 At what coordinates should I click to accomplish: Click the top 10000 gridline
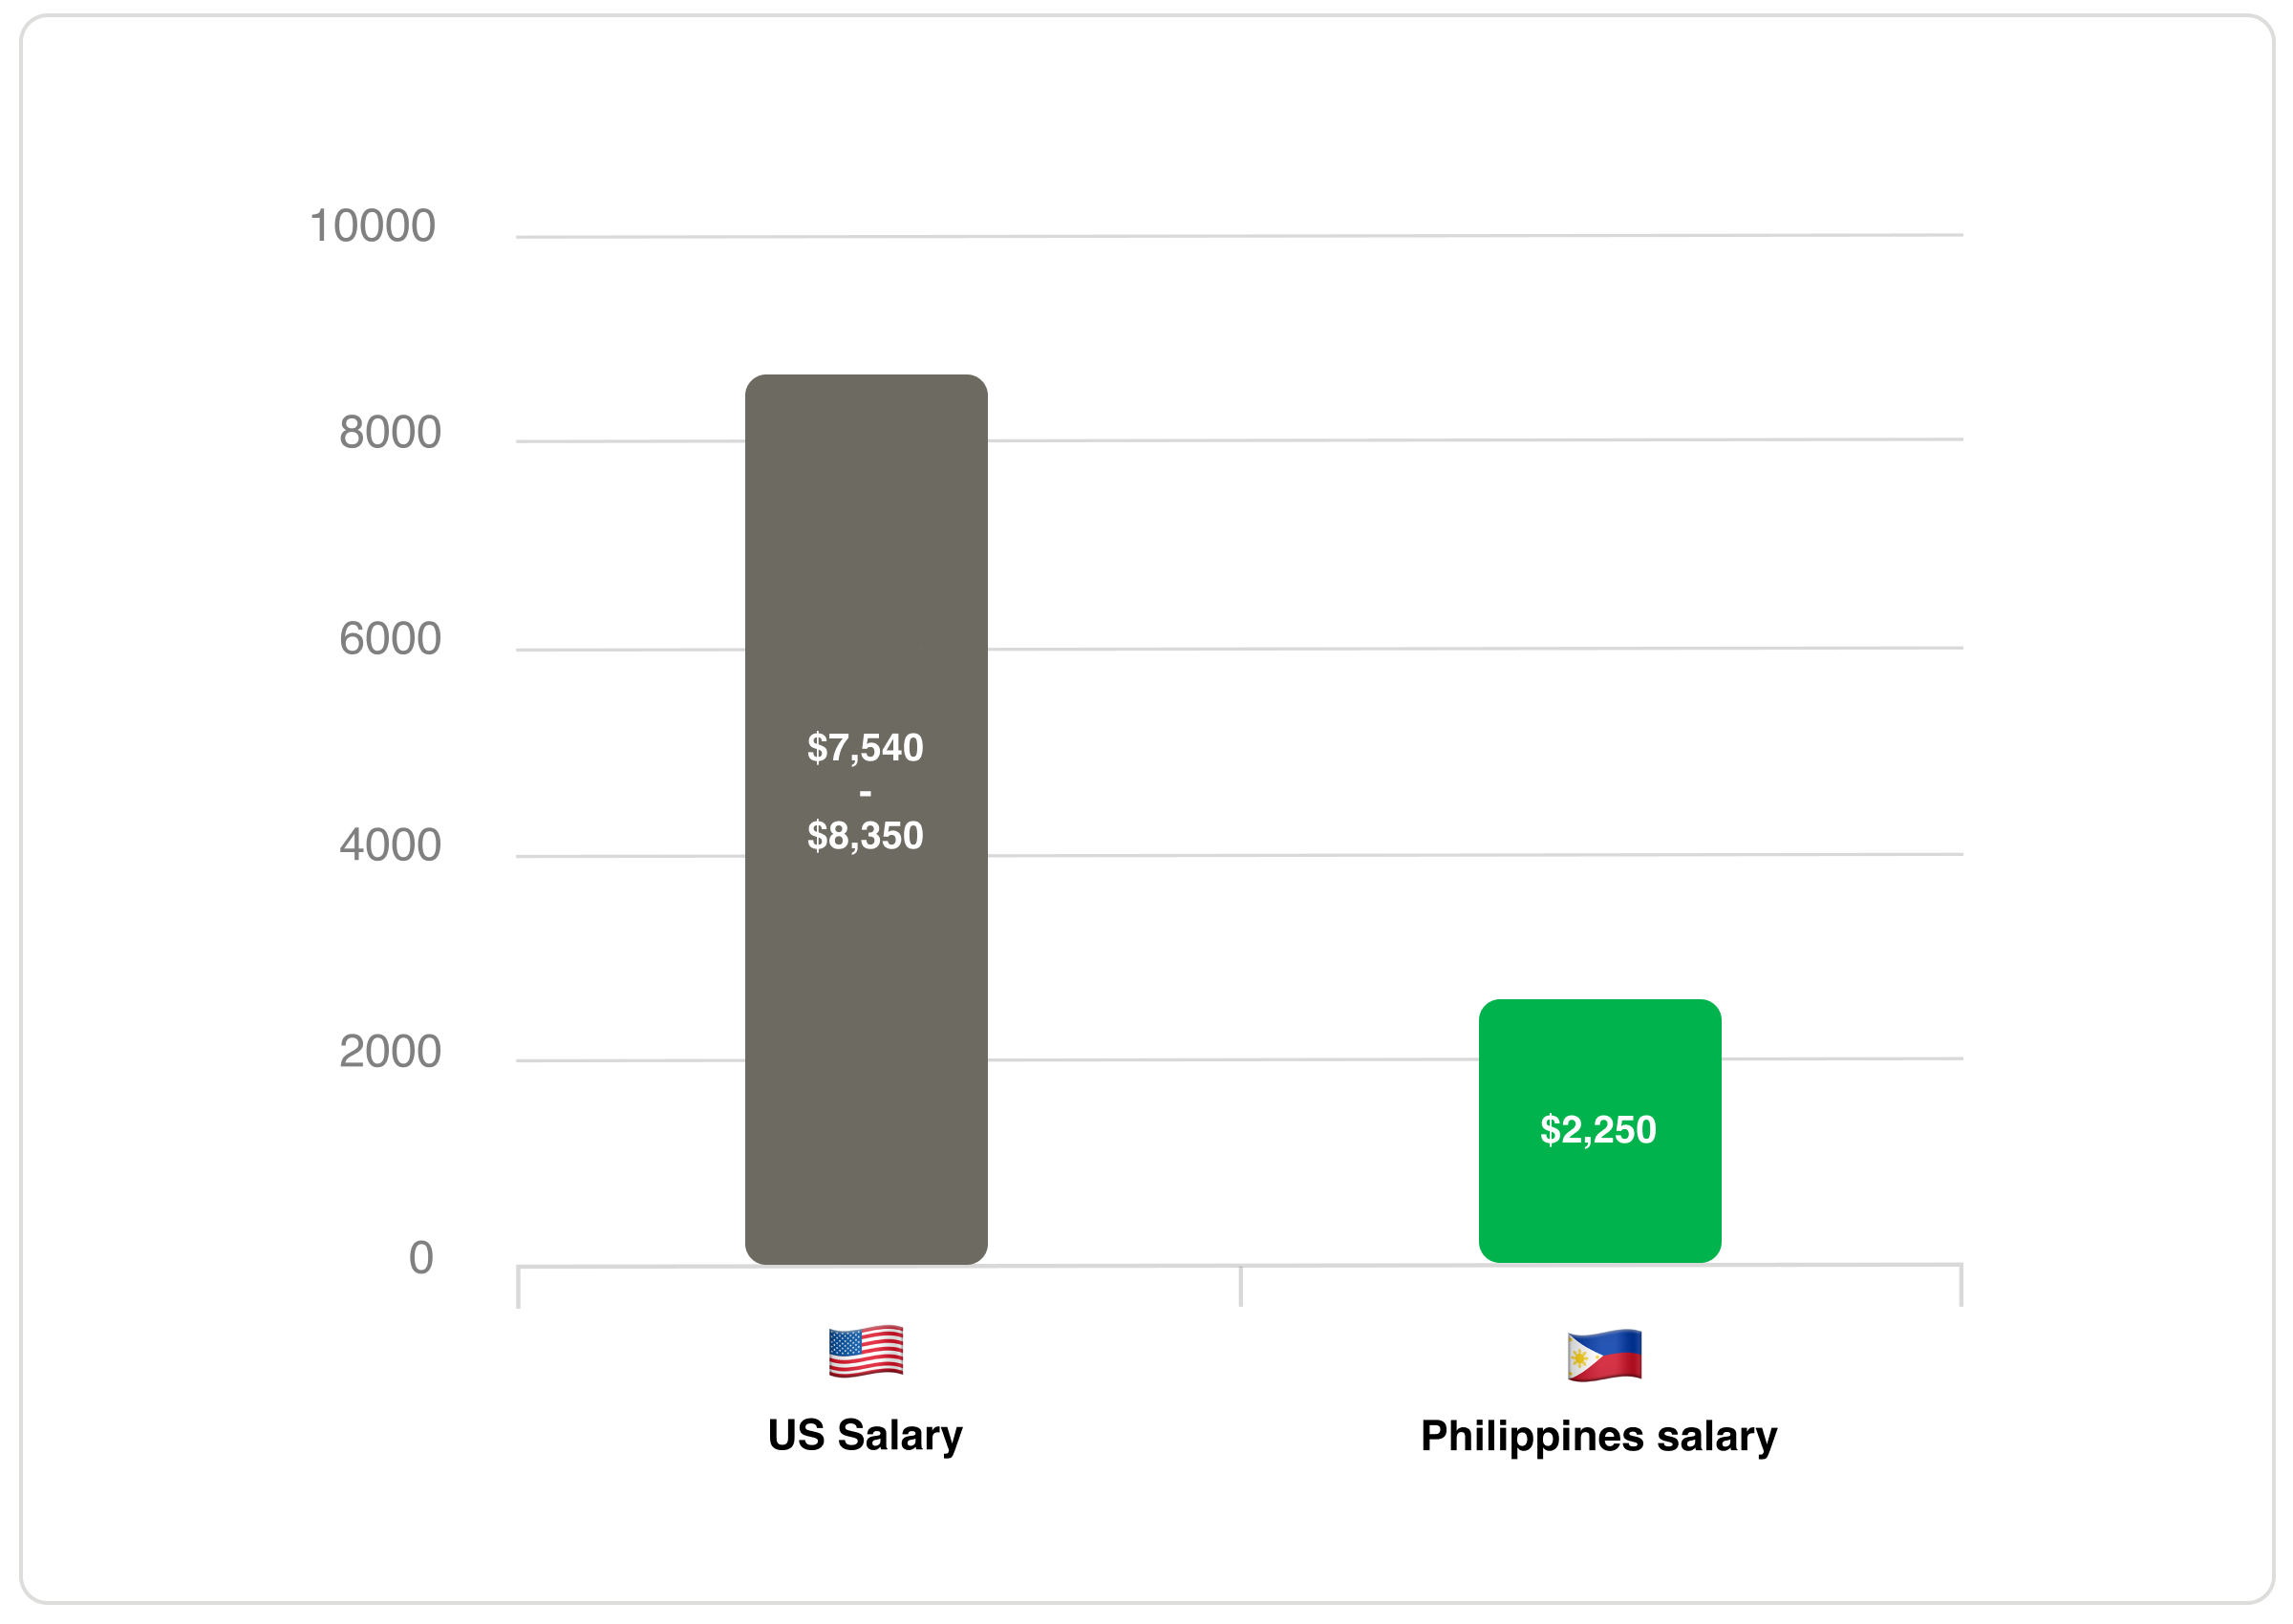point(1240,236)
